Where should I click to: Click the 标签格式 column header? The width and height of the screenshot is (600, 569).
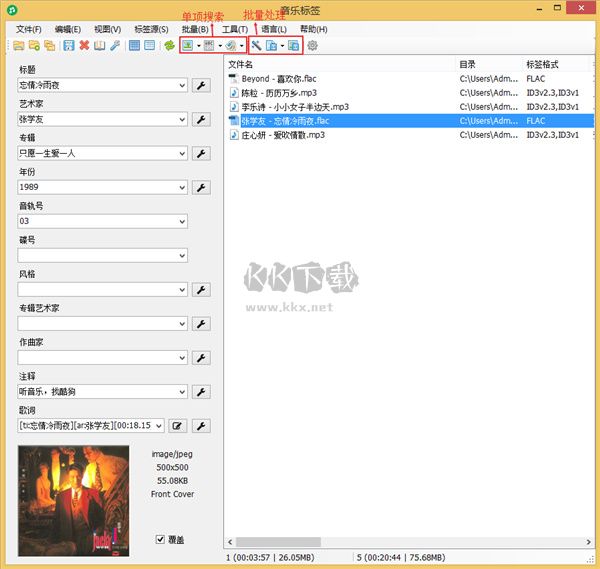558,65
